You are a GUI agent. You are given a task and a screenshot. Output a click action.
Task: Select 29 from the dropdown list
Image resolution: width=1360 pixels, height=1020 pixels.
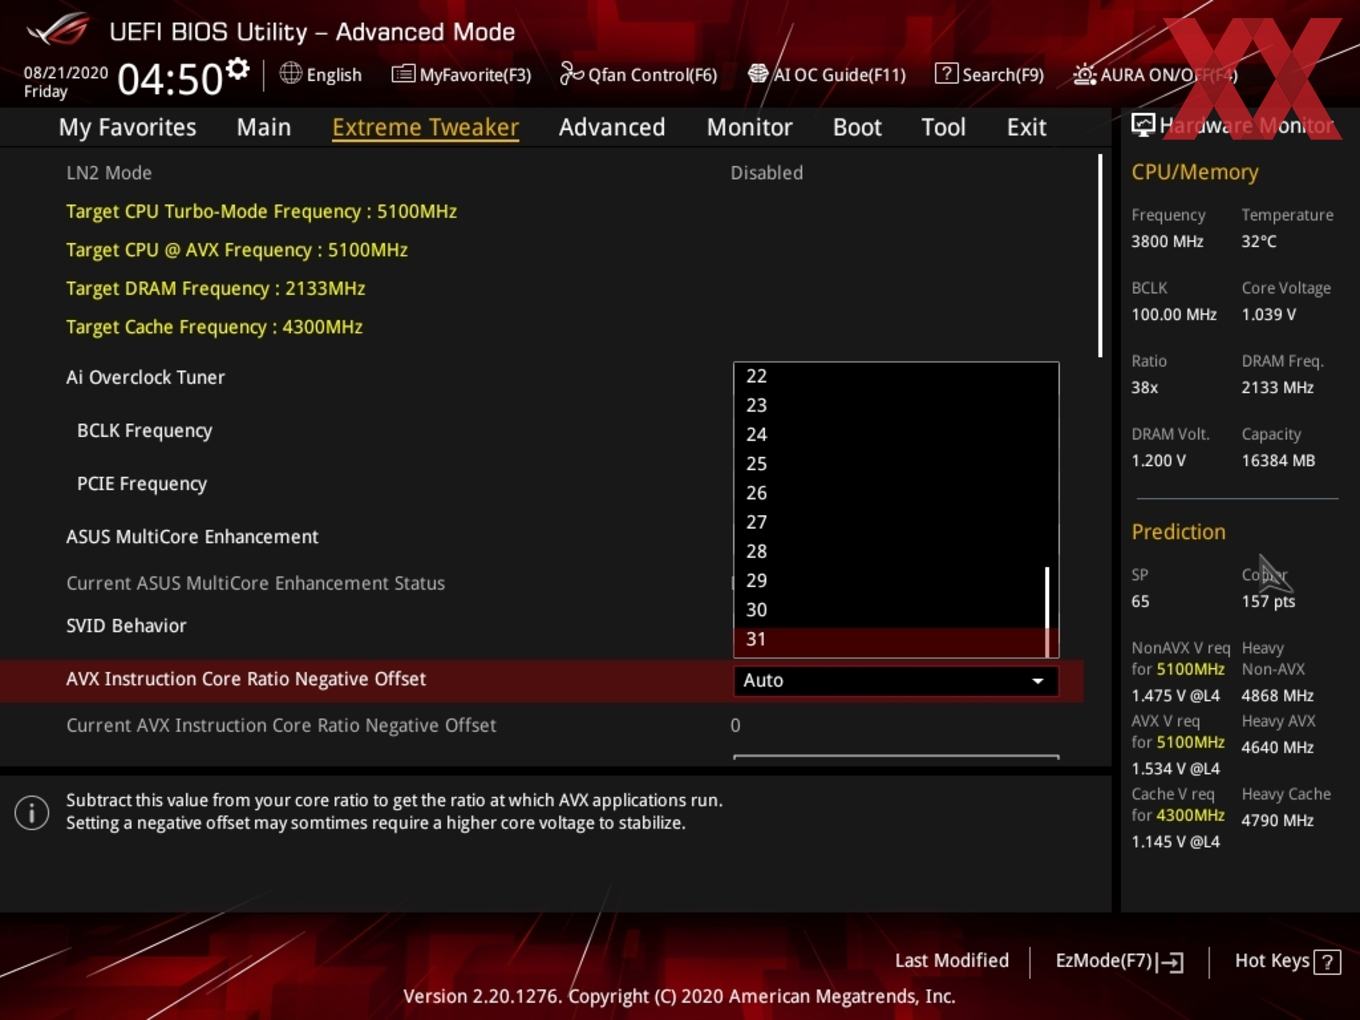(x=889, y=580)
